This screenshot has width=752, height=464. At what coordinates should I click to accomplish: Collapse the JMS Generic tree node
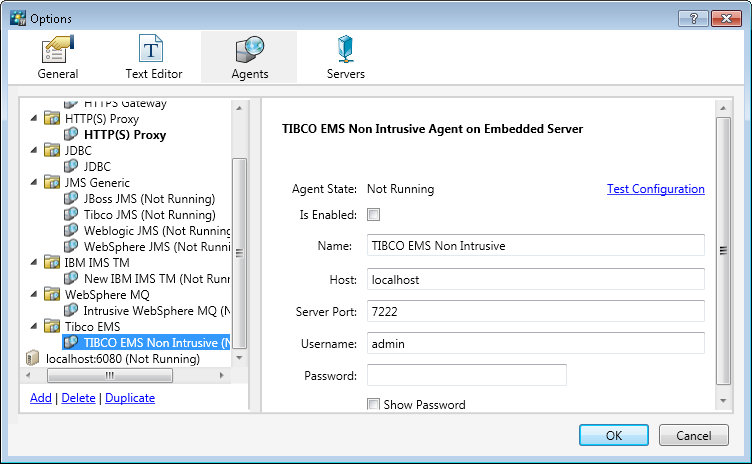(x=35, y=183)
